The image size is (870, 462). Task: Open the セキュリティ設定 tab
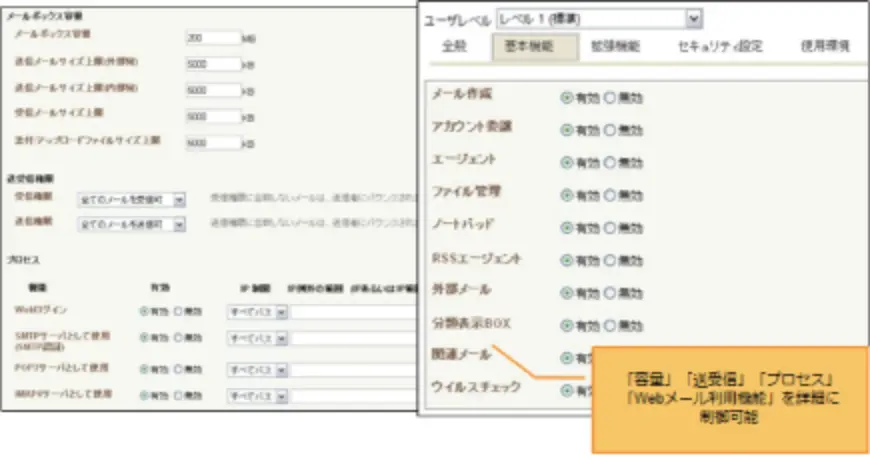pos(719,46)
